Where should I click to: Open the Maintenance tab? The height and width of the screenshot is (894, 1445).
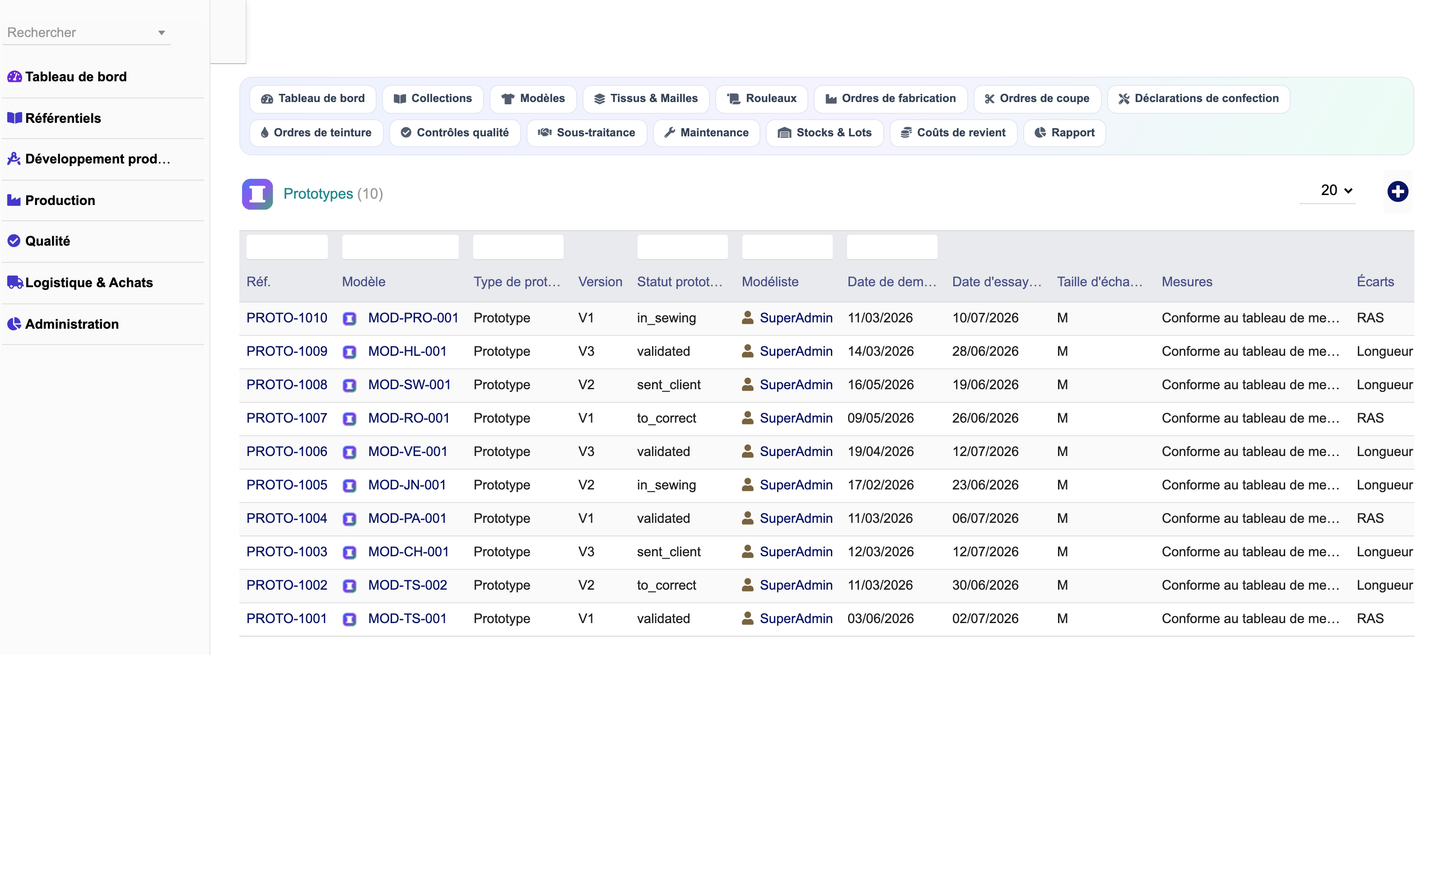point(706,133)
